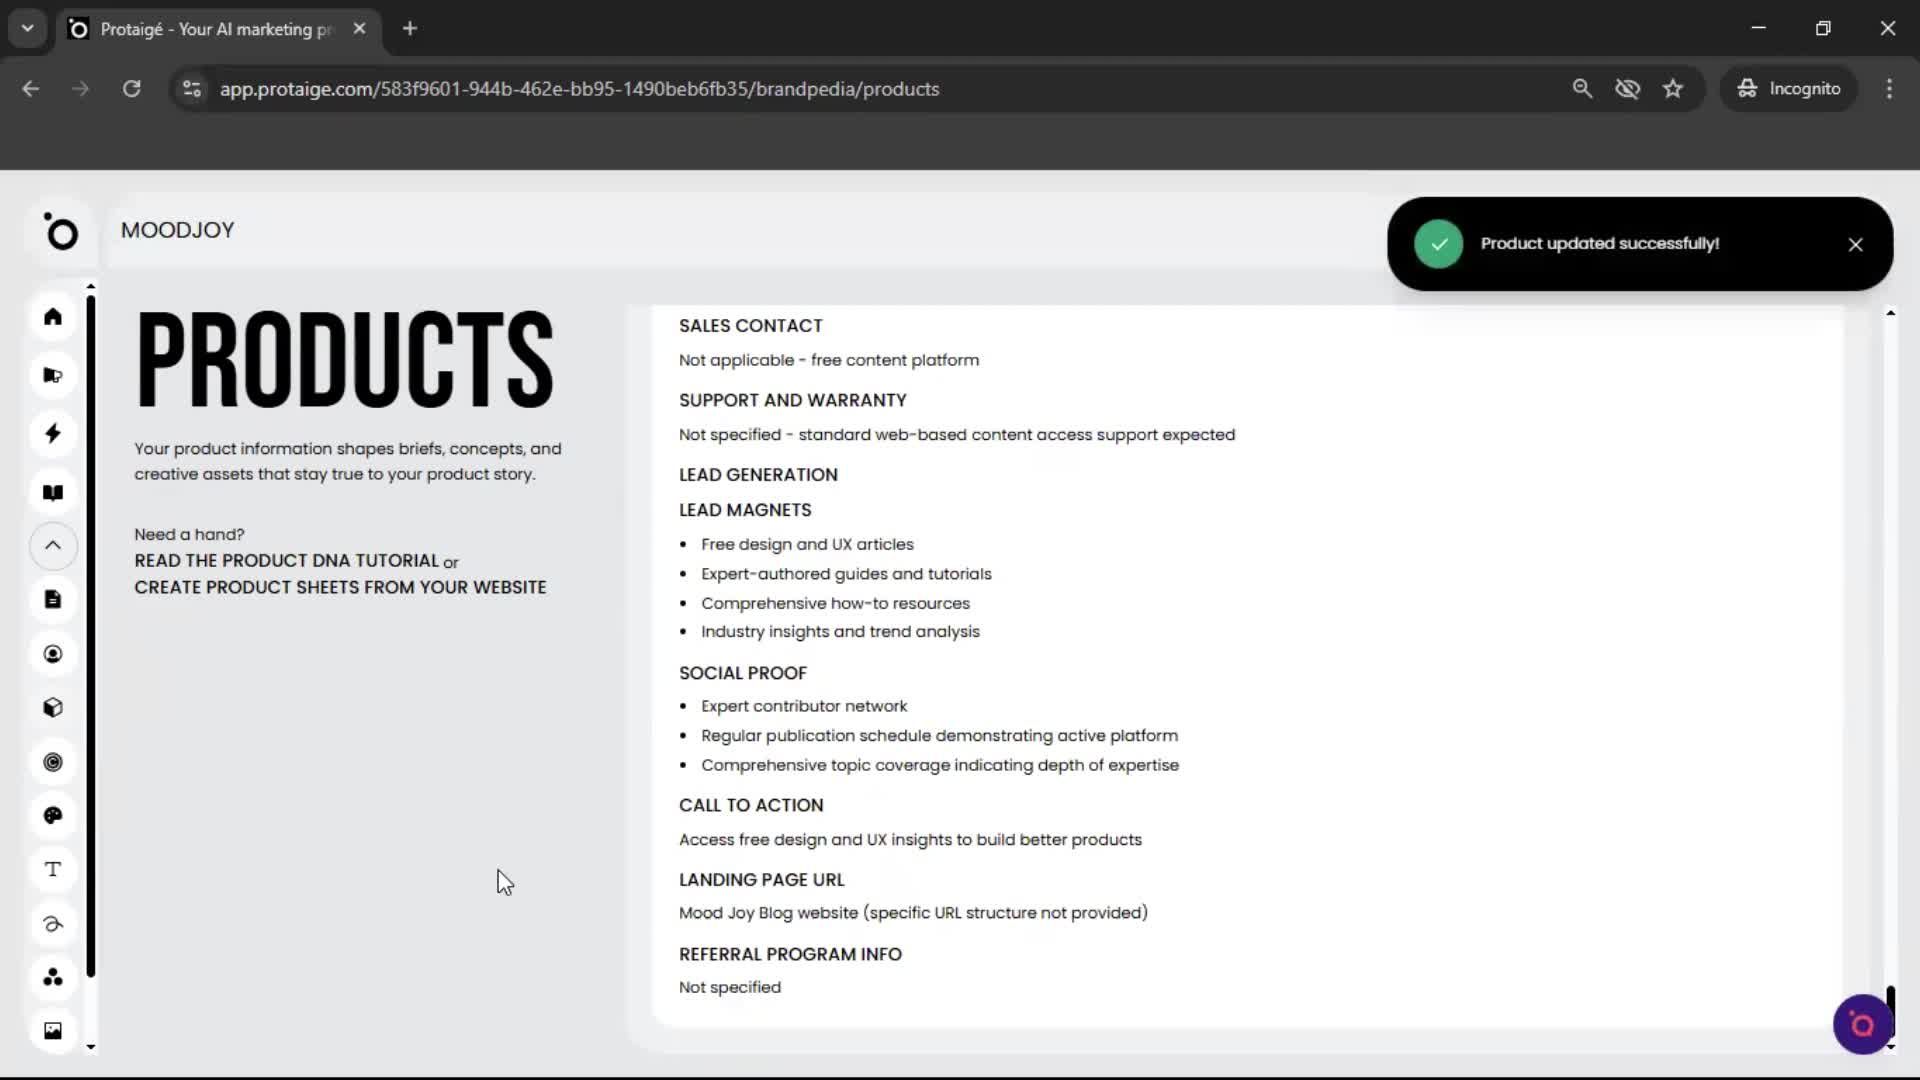This screenshot has width=1920, height=1080.
Task: Click the lightning bolt quick actions icon
Action: tap(52, 433)
